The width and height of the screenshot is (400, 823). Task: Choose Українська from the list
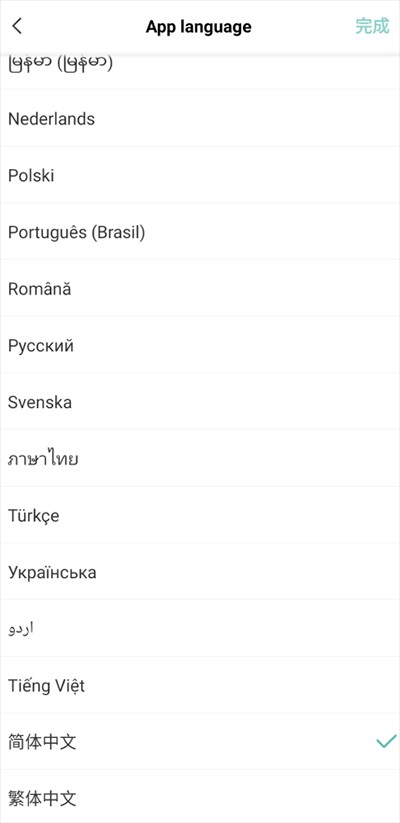pyautogui.click(x=200, y=572)
